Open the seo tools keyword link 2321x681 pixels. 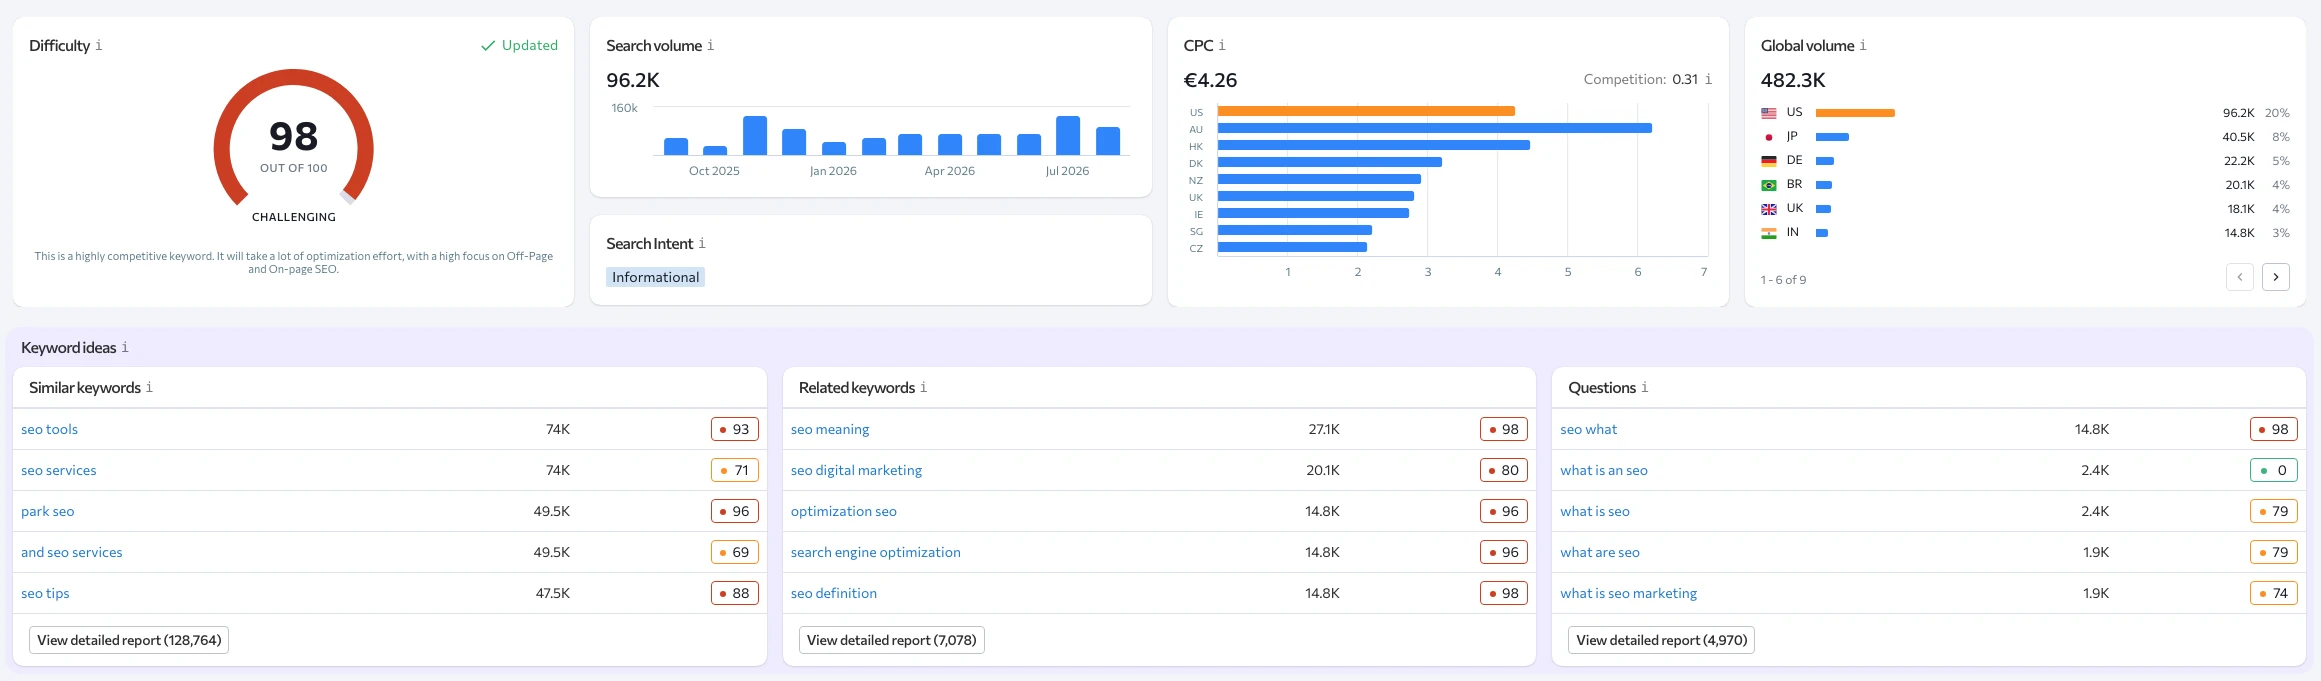49,430
